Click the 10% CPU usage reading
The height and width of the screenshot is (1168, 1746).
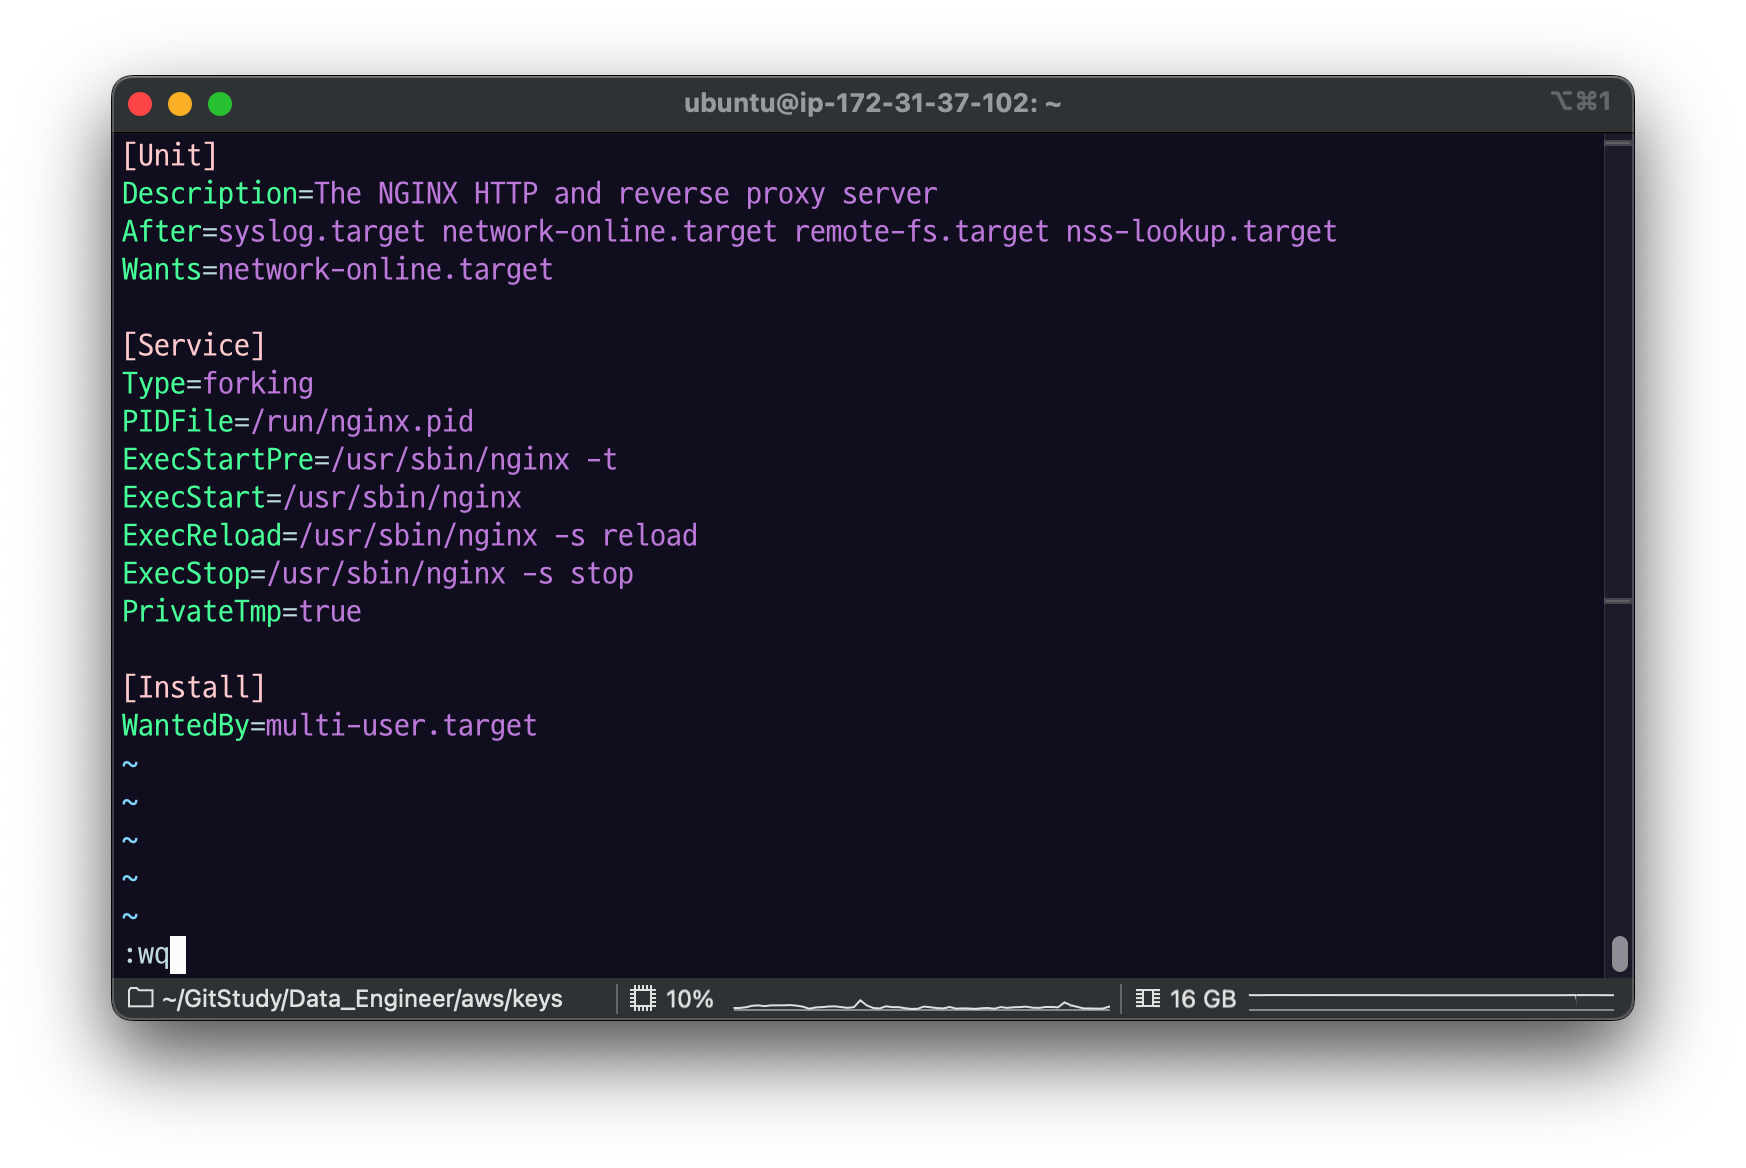(x=689, y=998)
